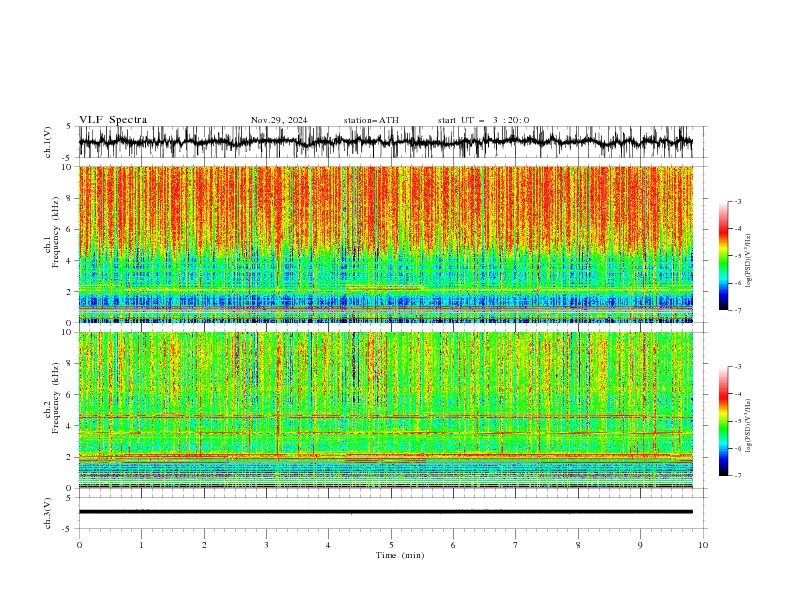Screen dimensions: 792x612
Task: Click the '5' tick on the time axis
Action: (x=391, y=545)
